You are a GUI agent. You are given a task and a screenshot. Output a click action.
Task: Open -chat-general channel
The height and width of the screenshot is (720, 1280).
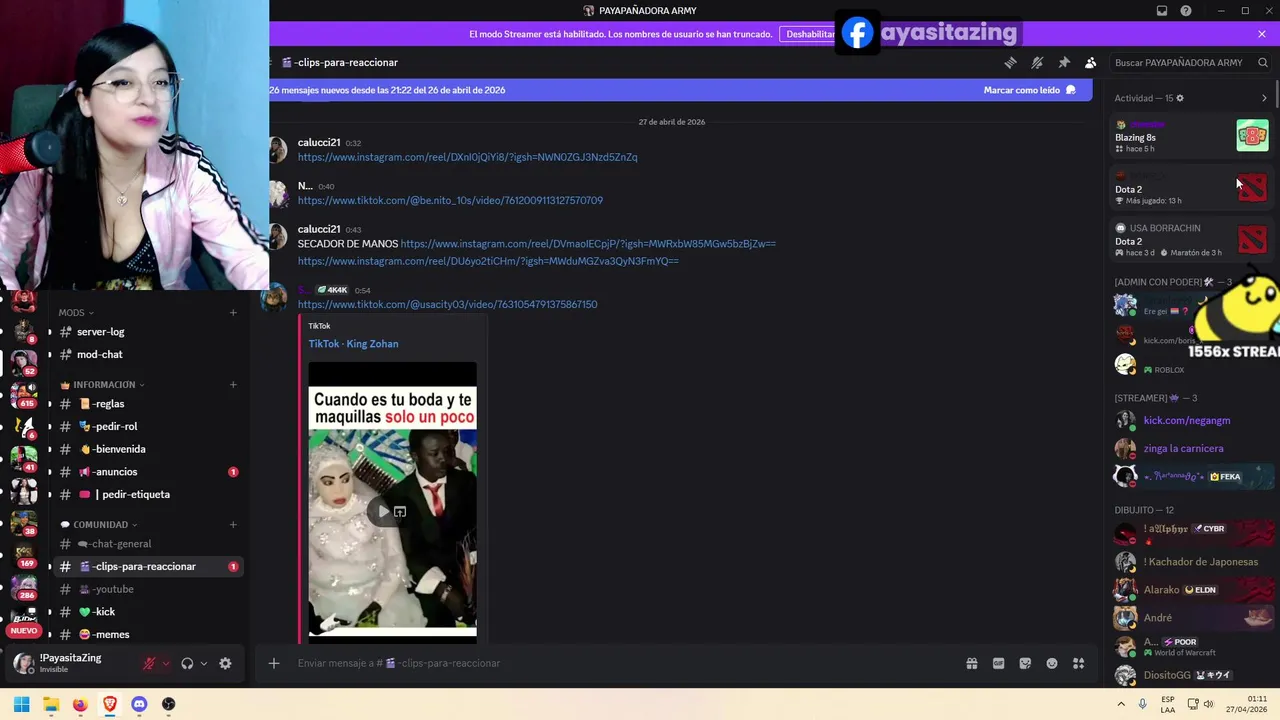pyautogui.click(x=148, y=544)
